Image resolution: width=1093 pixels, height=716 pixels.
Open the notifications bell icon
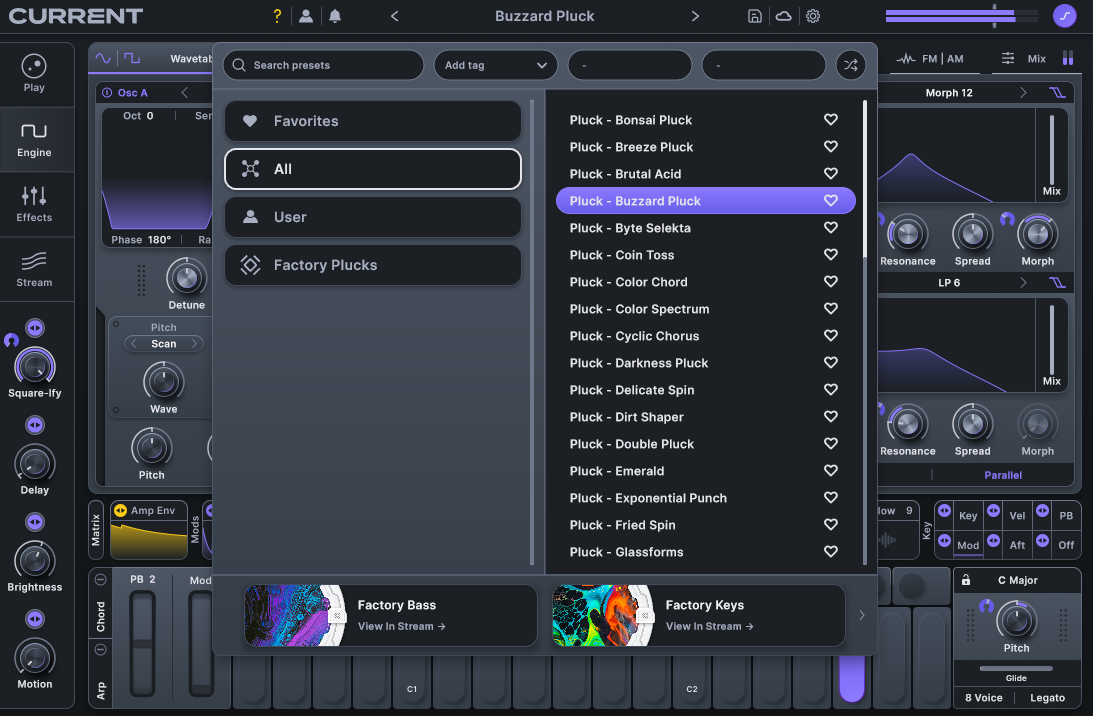334,16
